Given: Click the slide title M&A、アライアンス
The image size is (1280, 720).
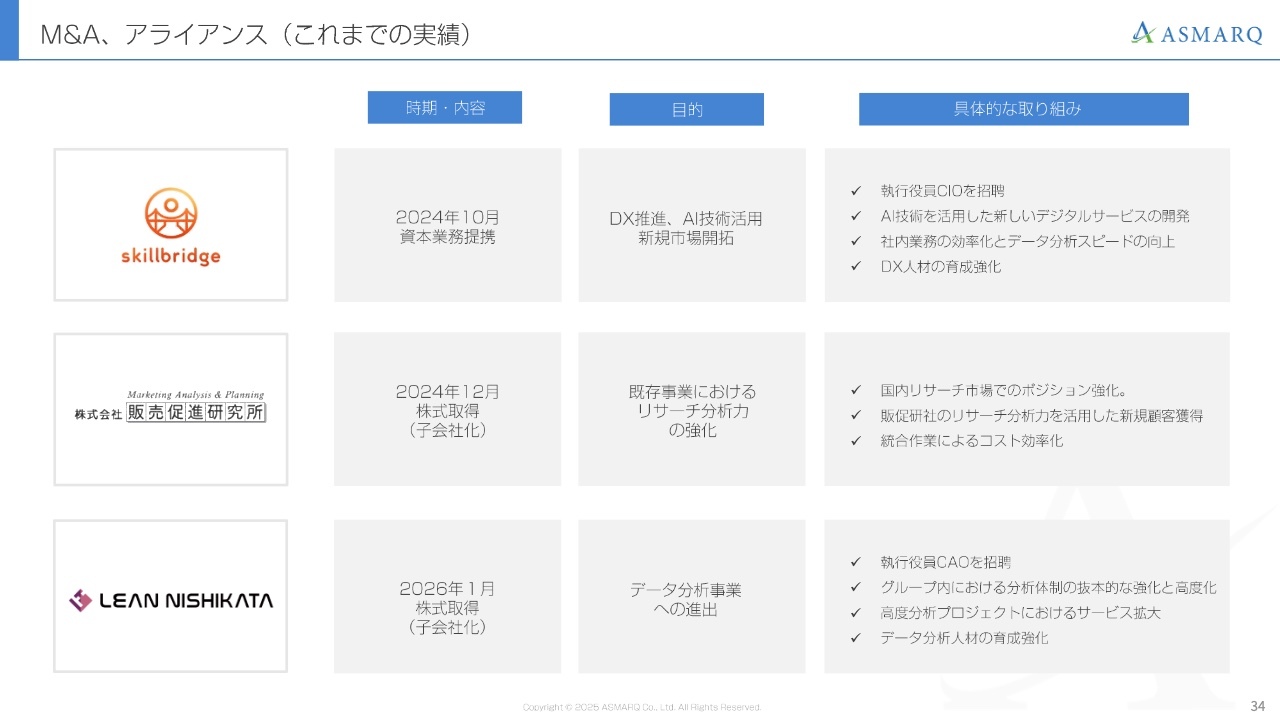Looking at the screenshot, I should point(255,35).
